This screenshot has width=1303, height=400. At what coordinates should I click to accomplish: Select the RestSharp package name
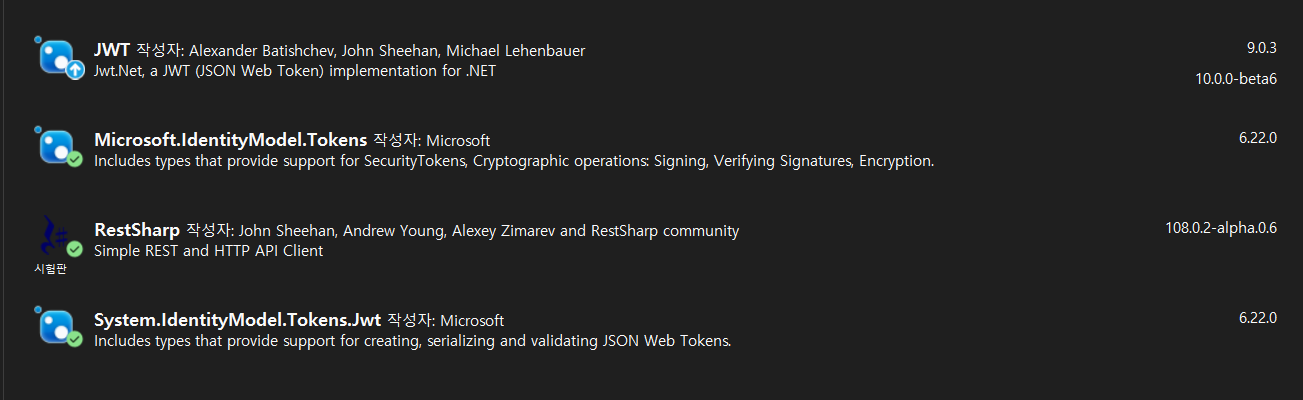(x=137, y=230)
